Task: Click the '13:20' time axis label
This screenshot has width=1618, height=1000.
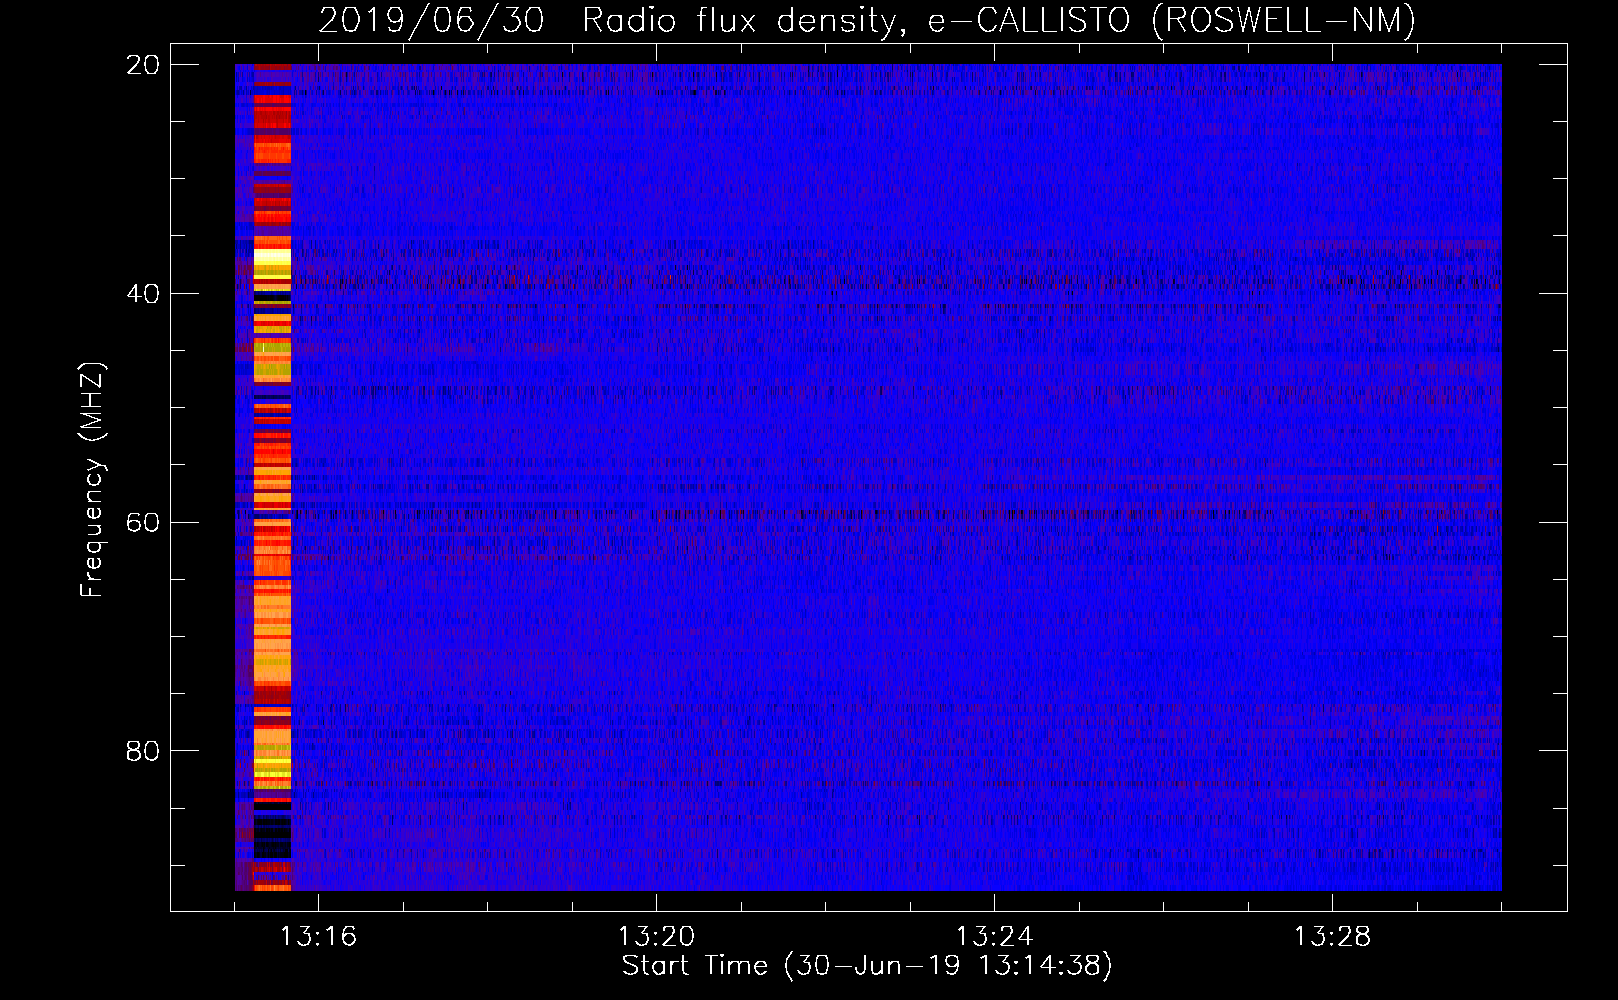Action: pyautogui.click(x=656, y=937)
